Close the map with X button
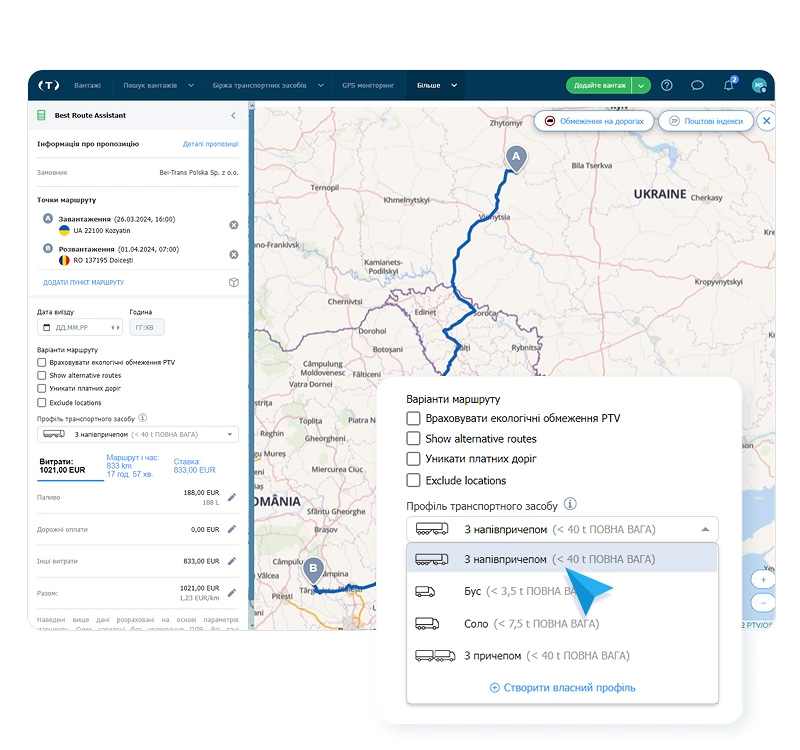Screen dimensions: 800x750 [766, 121]
